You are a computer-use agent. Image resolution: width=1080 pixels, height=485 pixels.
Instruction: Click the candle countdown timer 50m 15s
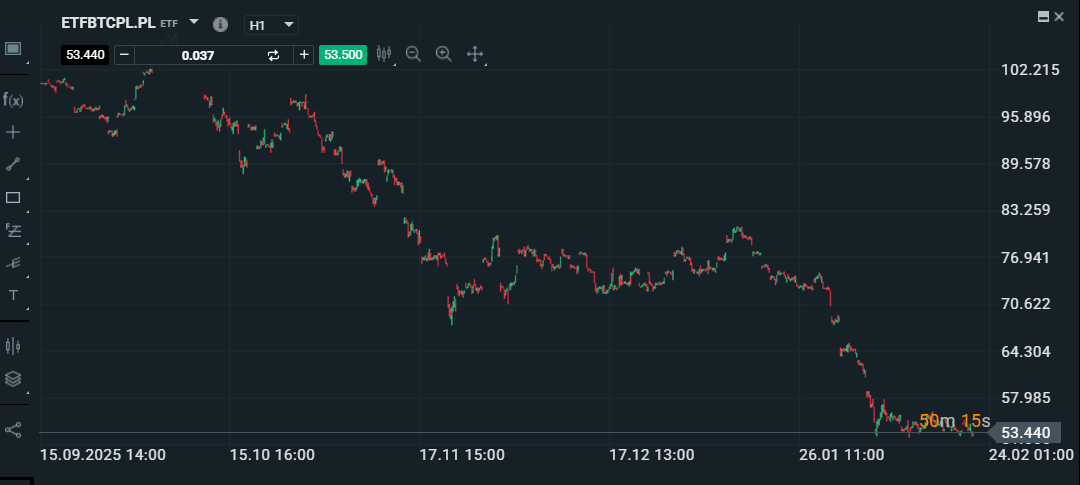954,421
